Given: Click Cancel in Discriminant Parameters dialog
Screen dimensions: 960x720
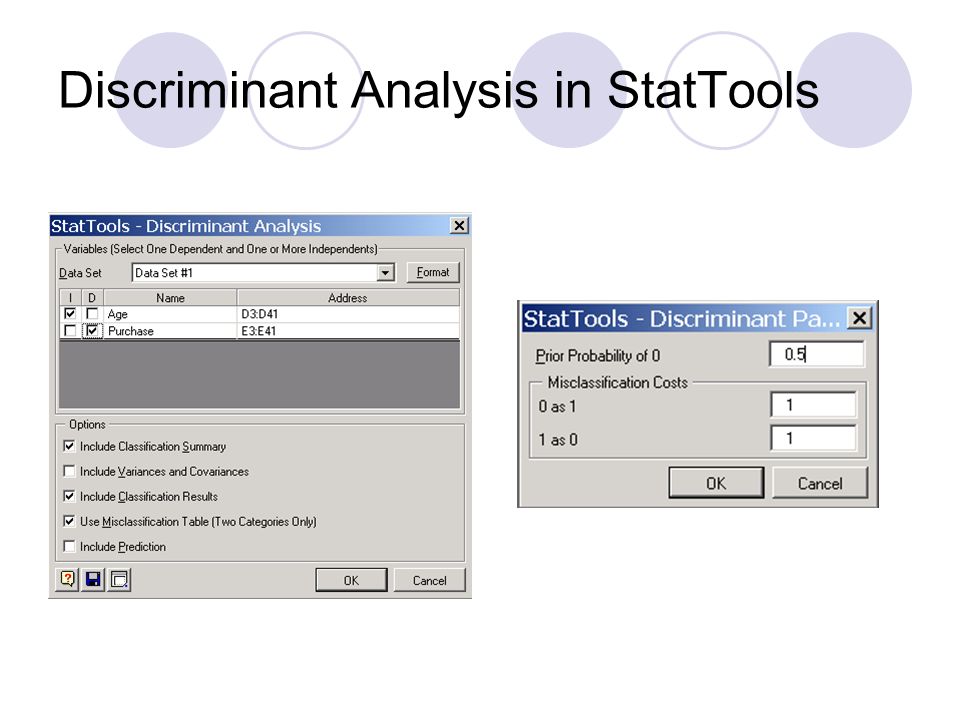Looking at the screenshot, I should 820,483.
